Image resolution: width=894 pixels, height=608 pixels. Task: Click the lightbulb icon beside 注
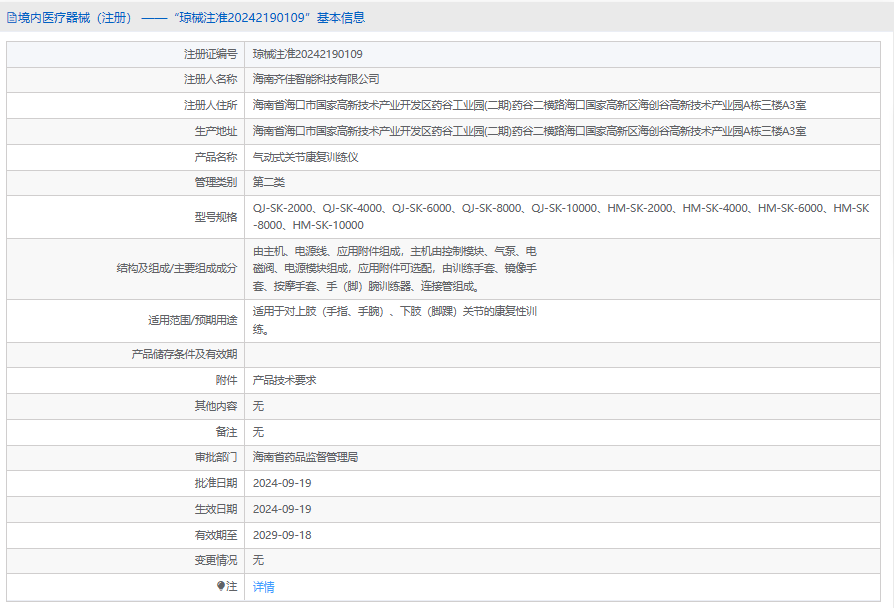click(x=221, y=587)
